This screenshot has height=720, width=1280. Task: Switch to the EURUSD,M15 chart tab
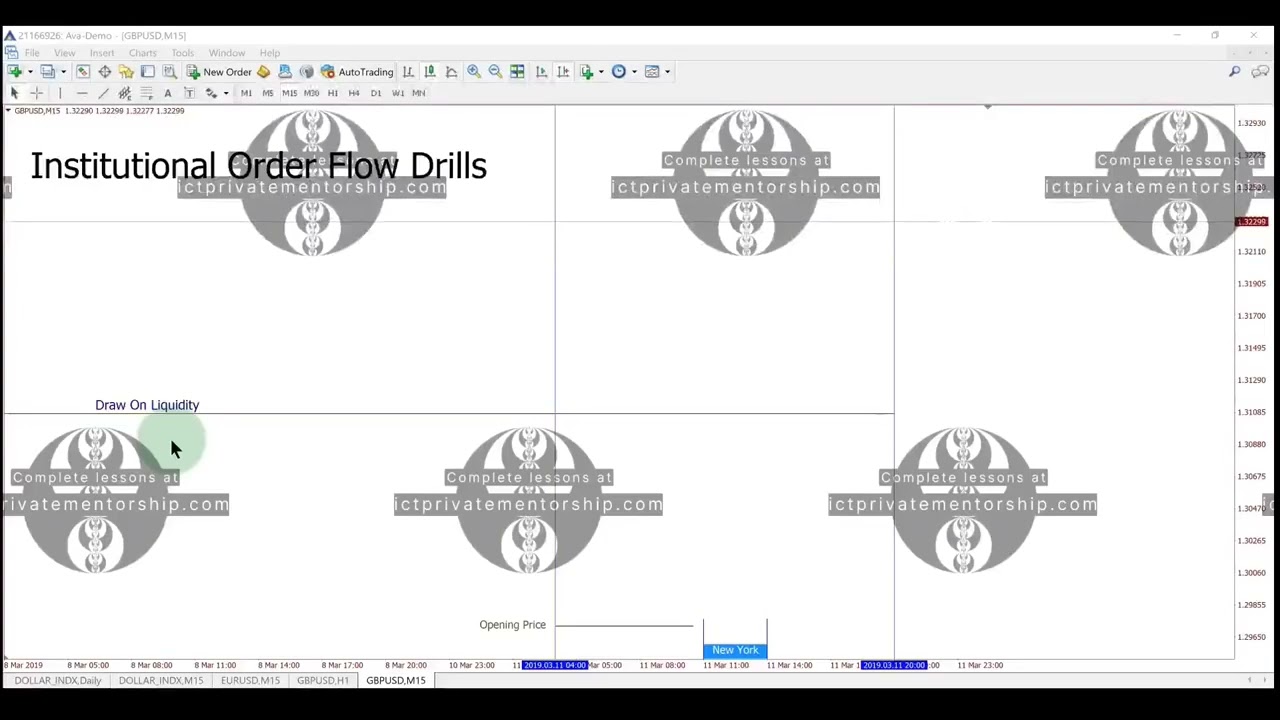[250, 681]
